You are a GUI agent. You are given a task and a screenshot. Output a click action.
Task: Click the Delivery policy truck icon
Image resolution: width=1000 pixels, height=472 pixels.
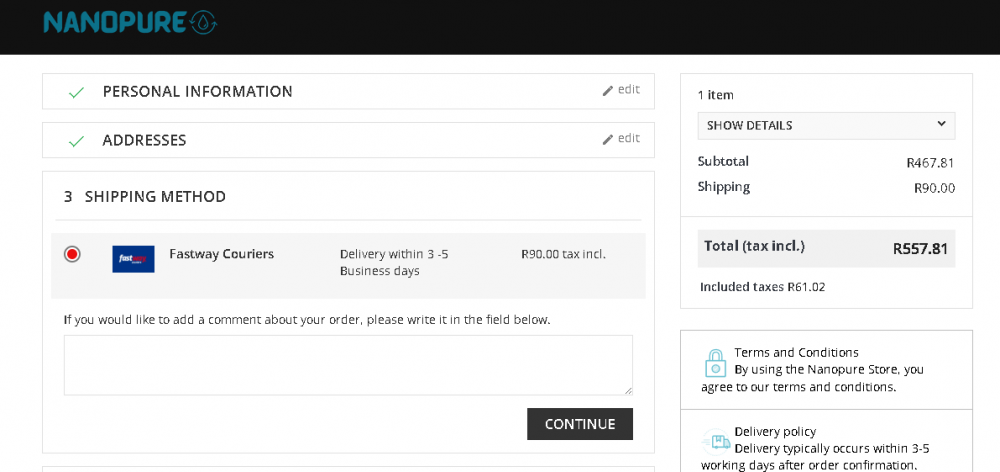tap(716, 442)
